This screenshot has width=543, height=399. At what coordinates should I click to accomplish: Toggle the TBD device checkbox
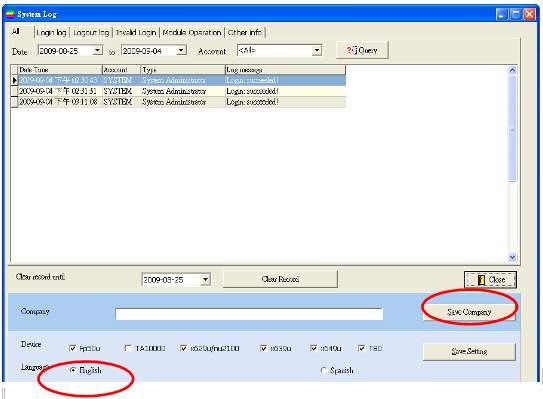(362, 348)
